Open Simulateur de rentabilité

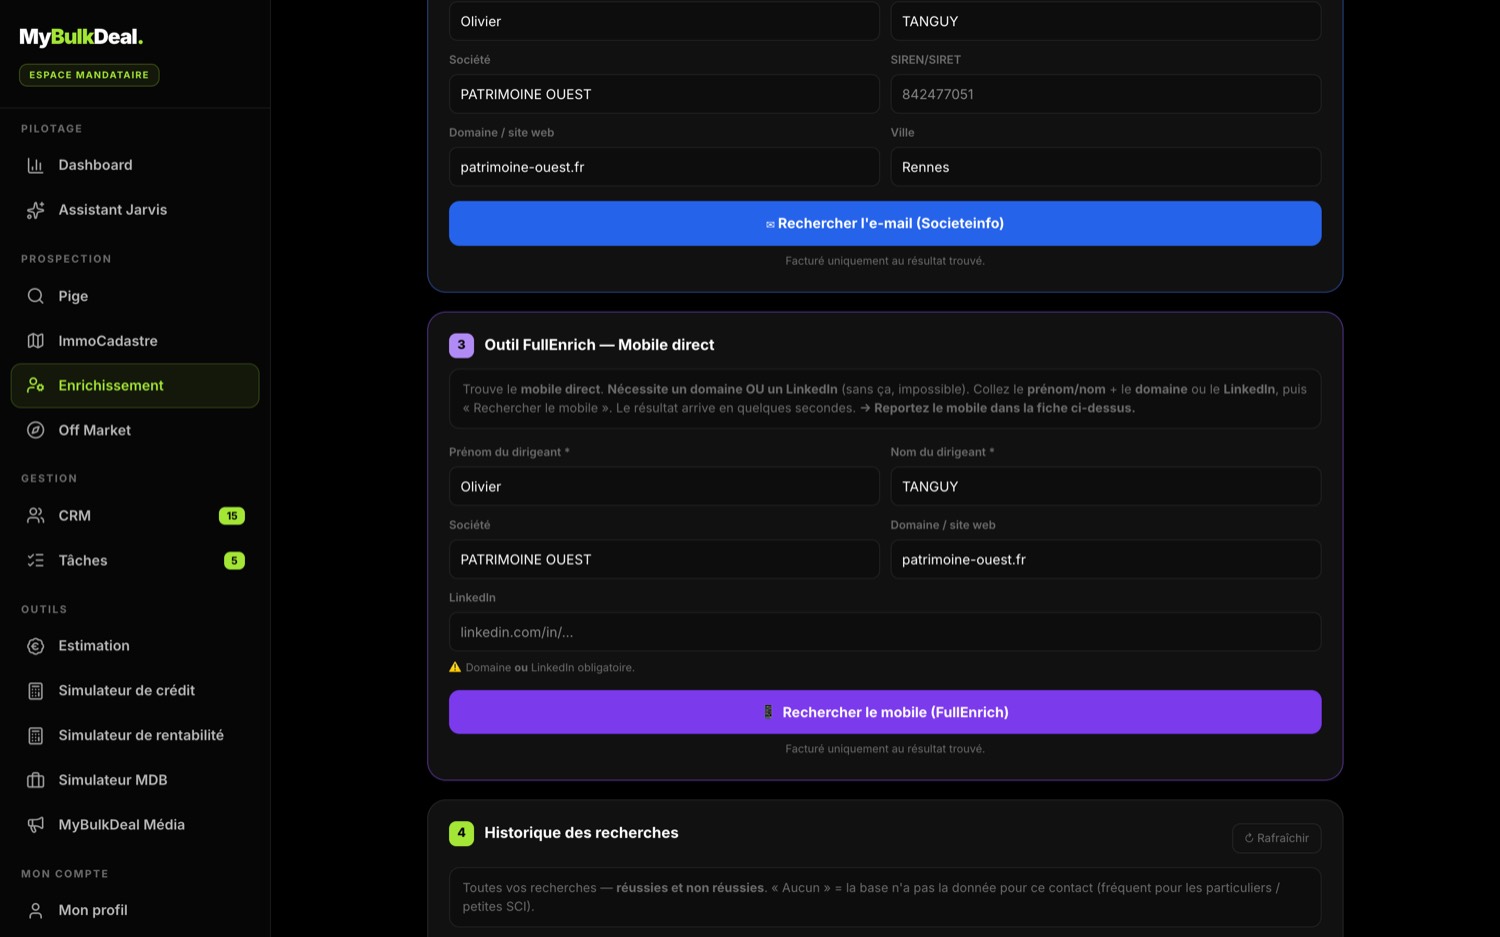click(x=135, y=736)
